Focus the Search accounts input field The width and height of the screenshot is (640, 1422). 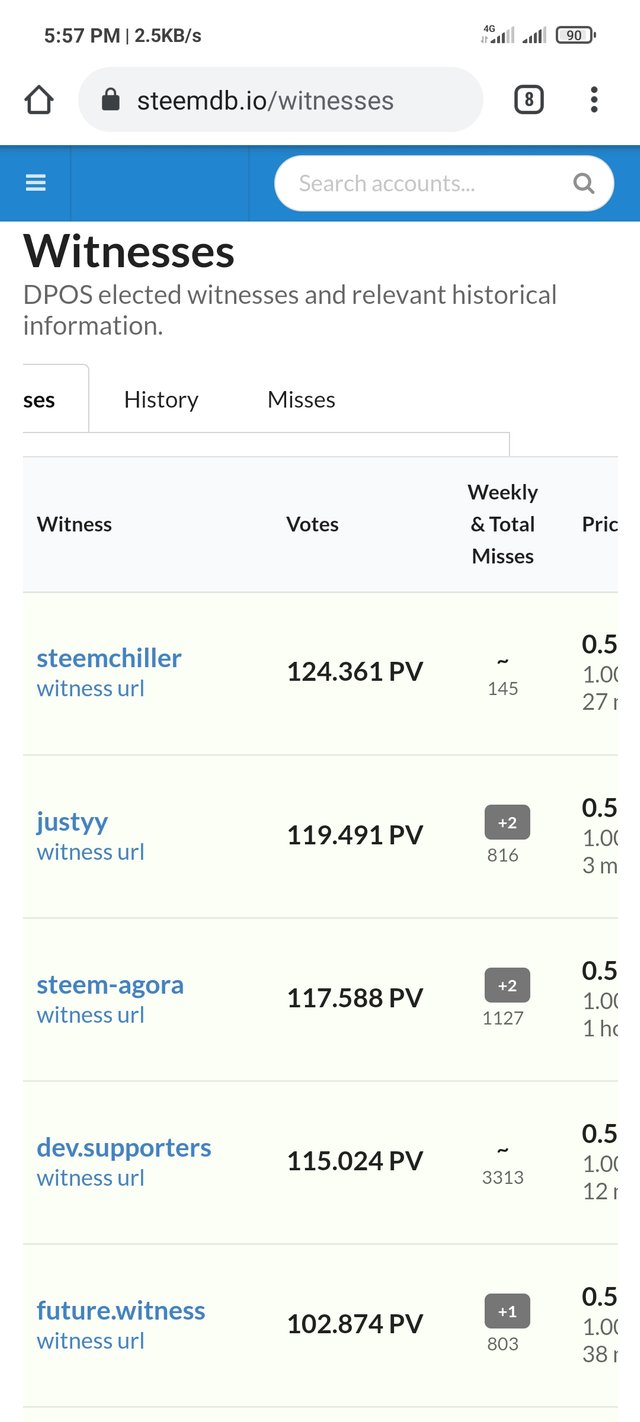point(420,183)
